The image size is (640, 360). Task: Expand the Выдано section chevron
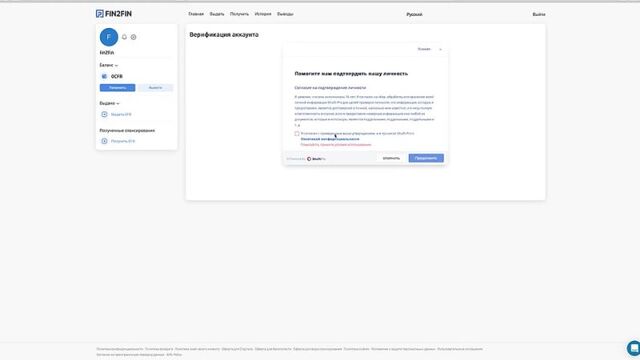point(118,104)
